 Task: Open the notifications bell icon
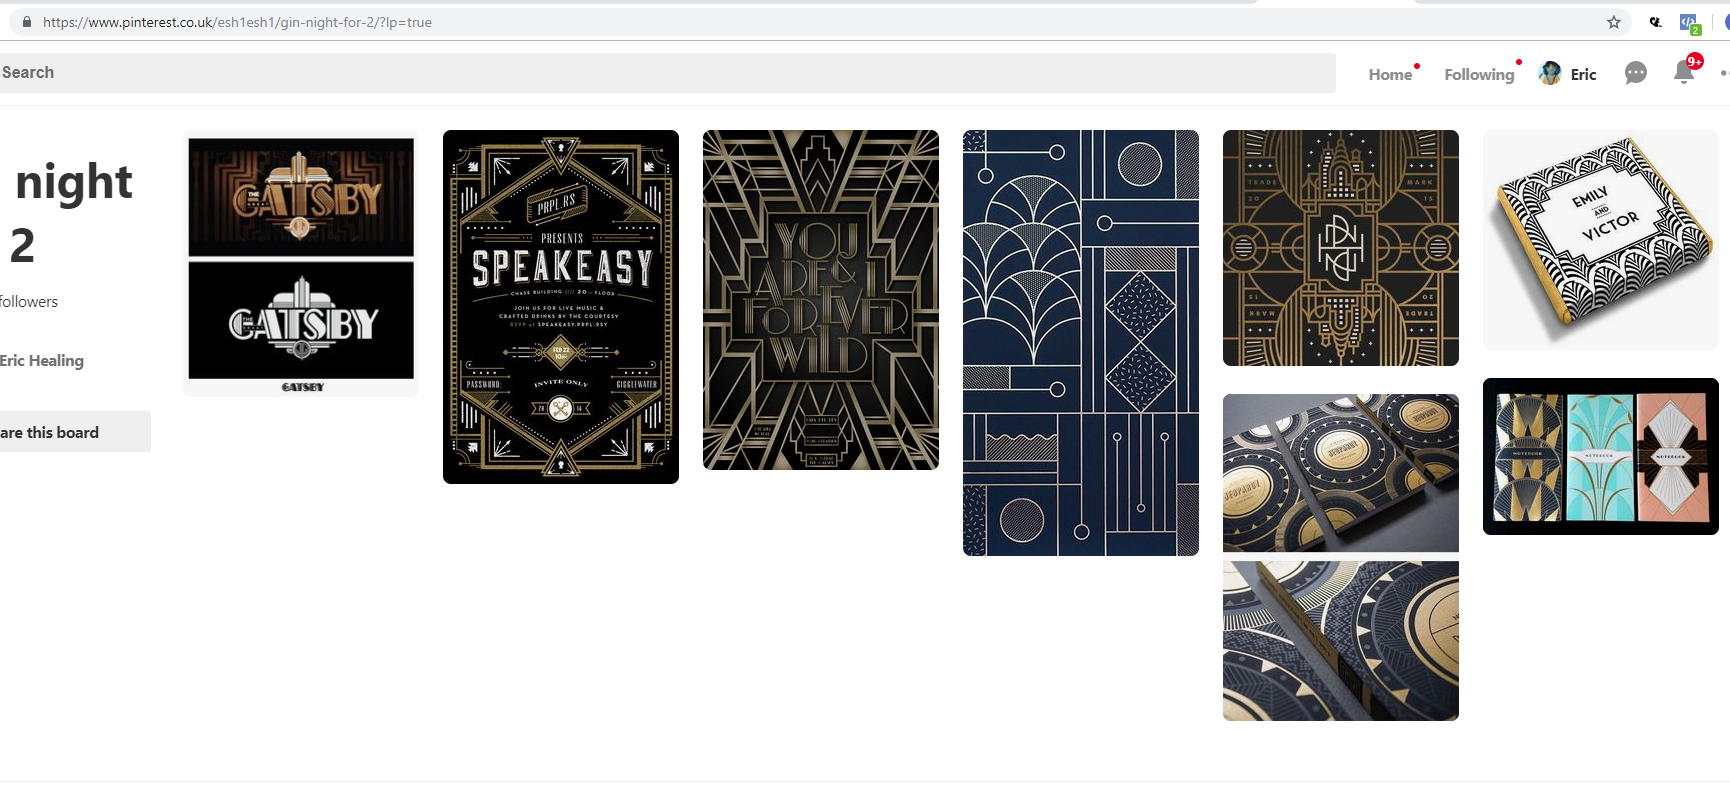coord(1684,72)
